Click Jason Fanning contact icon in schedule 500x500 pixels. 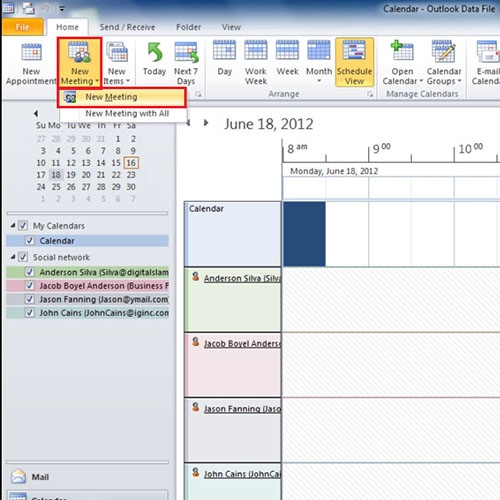coord(196,407)
